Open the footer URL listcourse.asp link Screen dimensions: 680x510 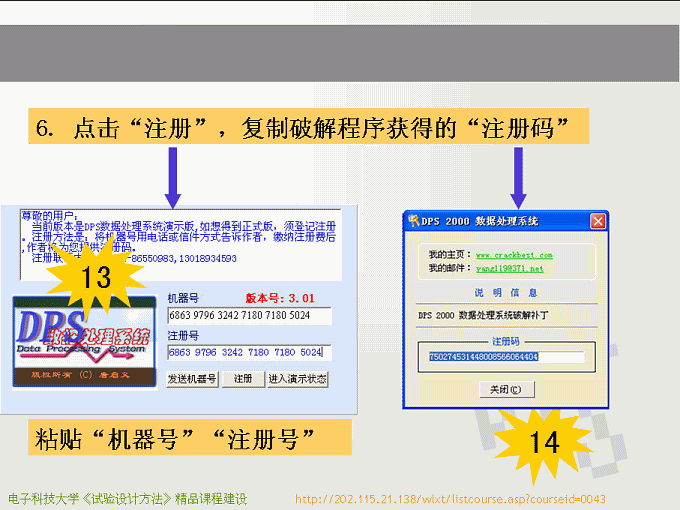tap(450, 498)
